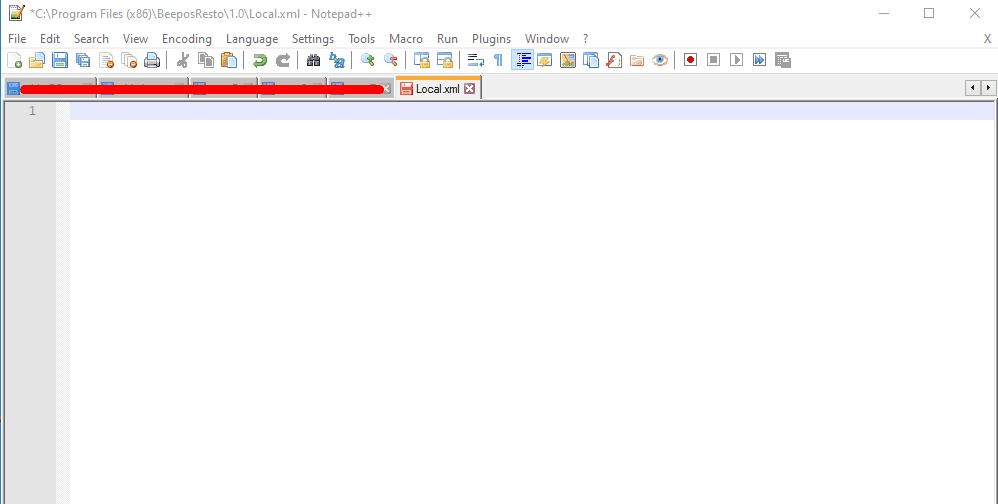Close the Local.xml tab
Viewport: 998px width, 504px height.
click(x=469, y=89)
